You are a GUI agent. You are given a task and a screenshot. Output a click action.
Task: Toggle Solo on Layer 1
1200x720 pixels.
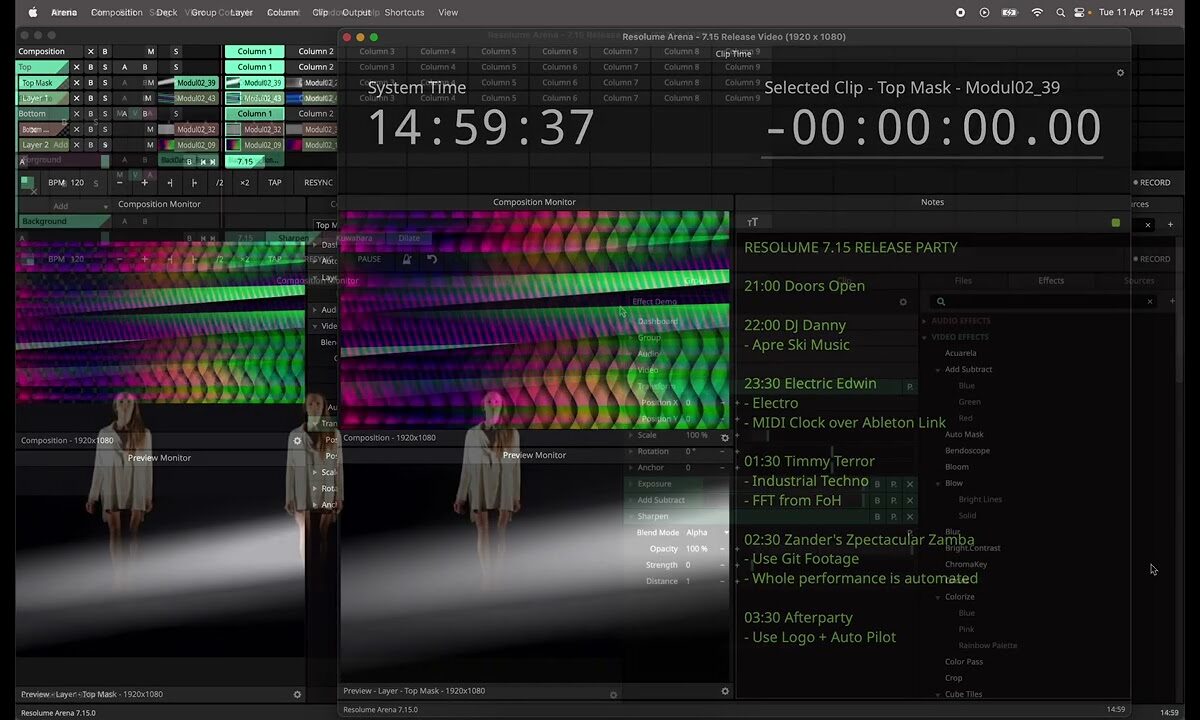[105, 98]
